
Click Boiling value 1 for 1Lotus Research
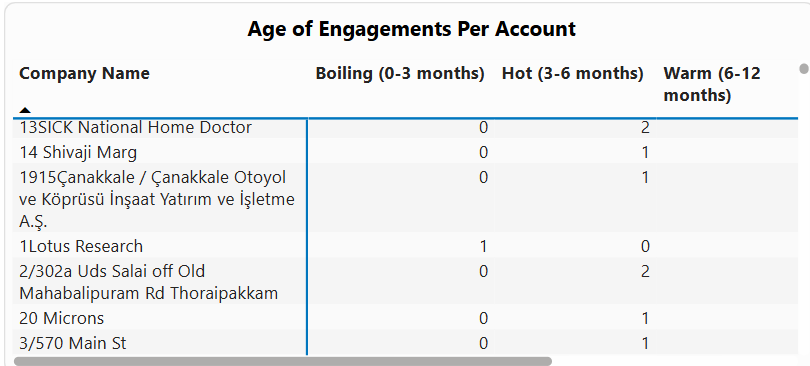tap(483, 246)
